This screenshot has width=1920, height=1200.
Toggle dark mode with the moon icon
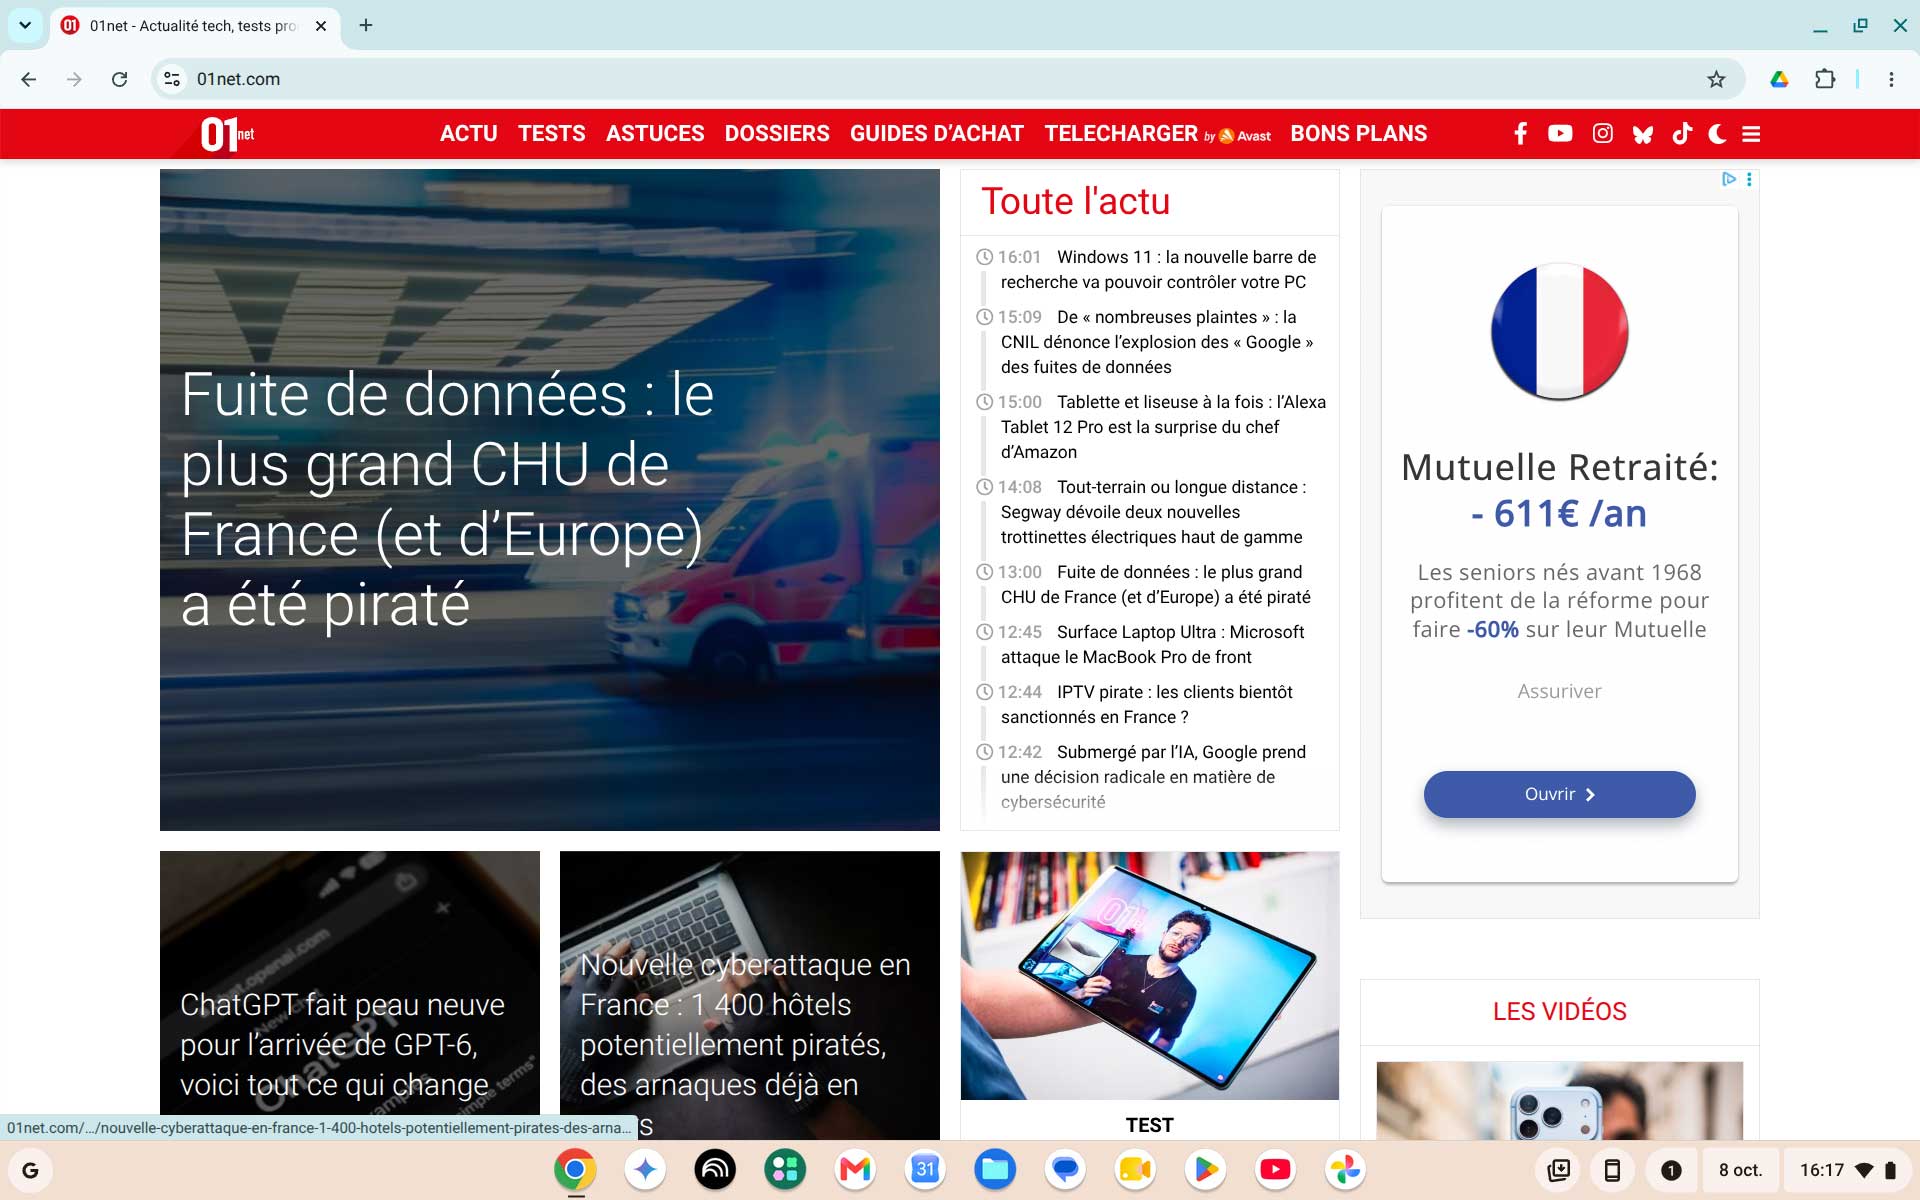tap(1717, 134)
